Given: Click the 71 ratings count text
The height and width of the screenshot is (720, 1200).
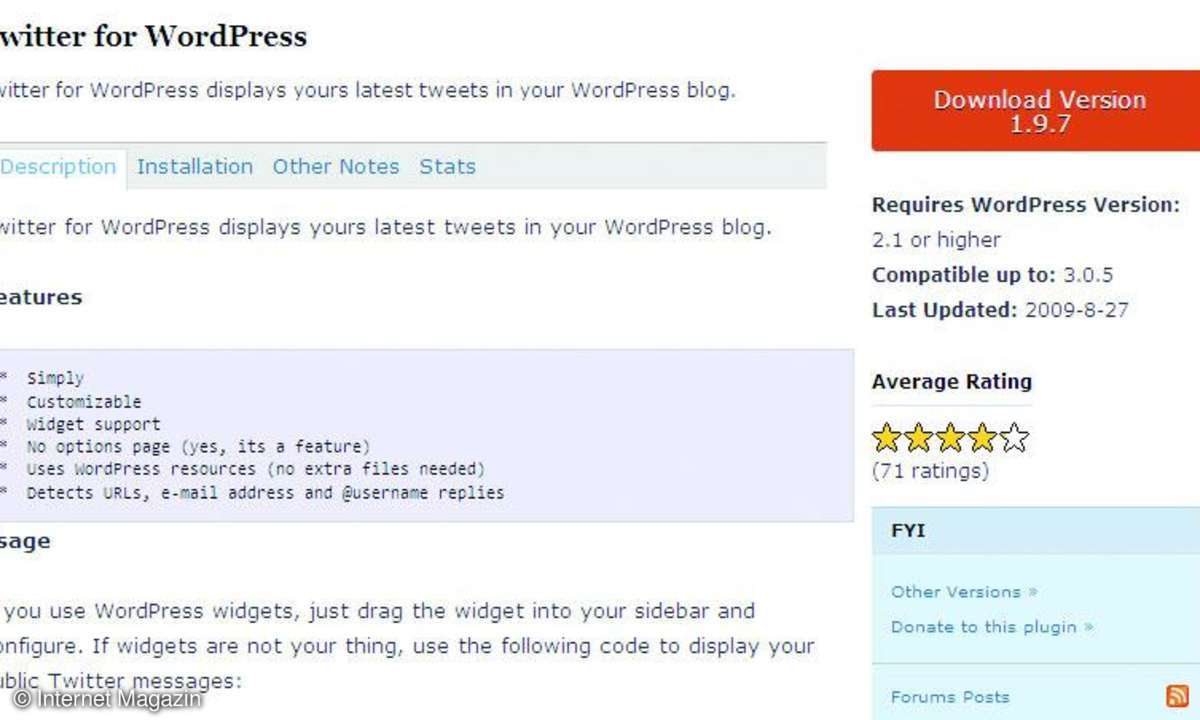Looking at the screenshot, I should pyautogui.click(x=930, y=470).
